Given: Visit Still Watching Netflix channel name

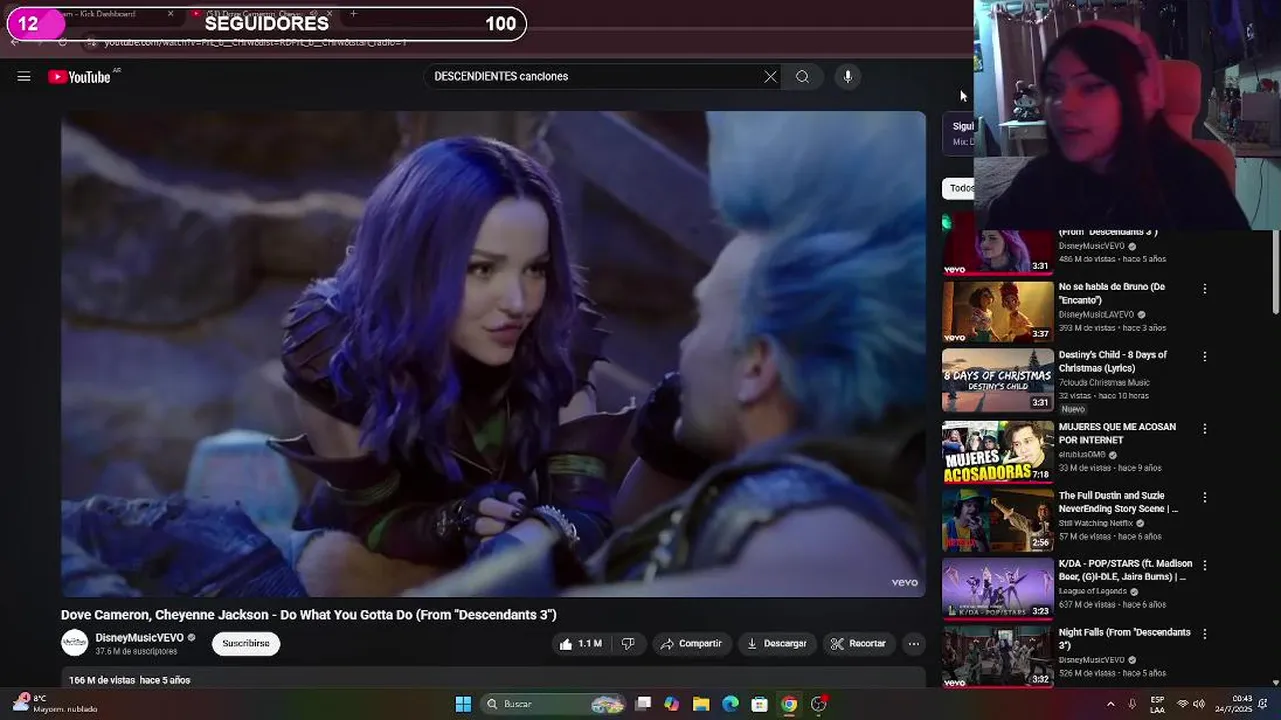Looking at the screenshot, I should click(1096, 523).
